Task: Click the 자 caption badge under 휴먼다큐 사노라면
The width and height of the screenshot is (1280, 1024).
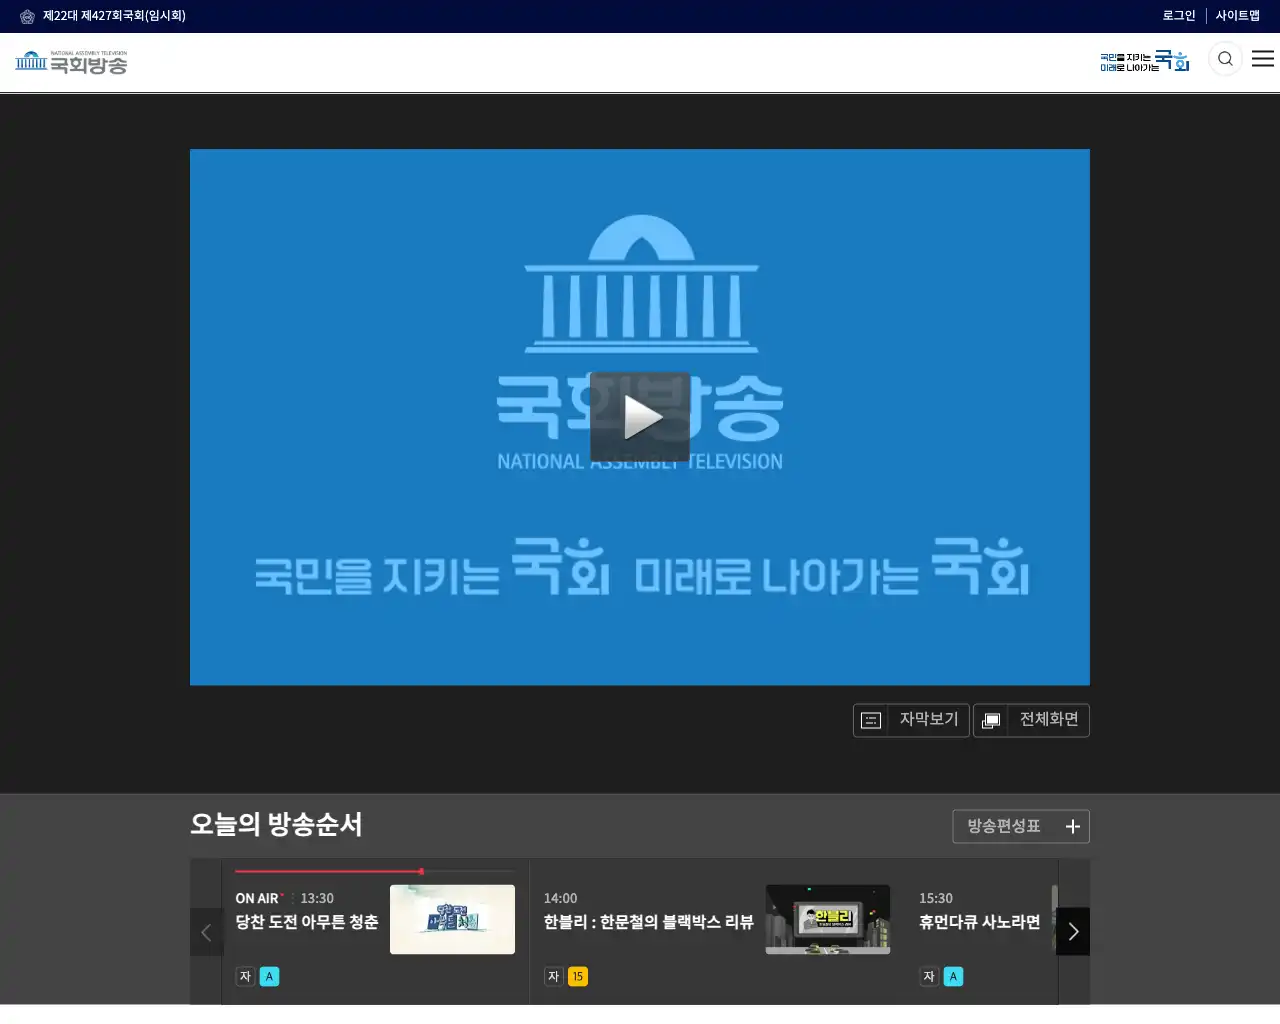Action: point(929,977)
